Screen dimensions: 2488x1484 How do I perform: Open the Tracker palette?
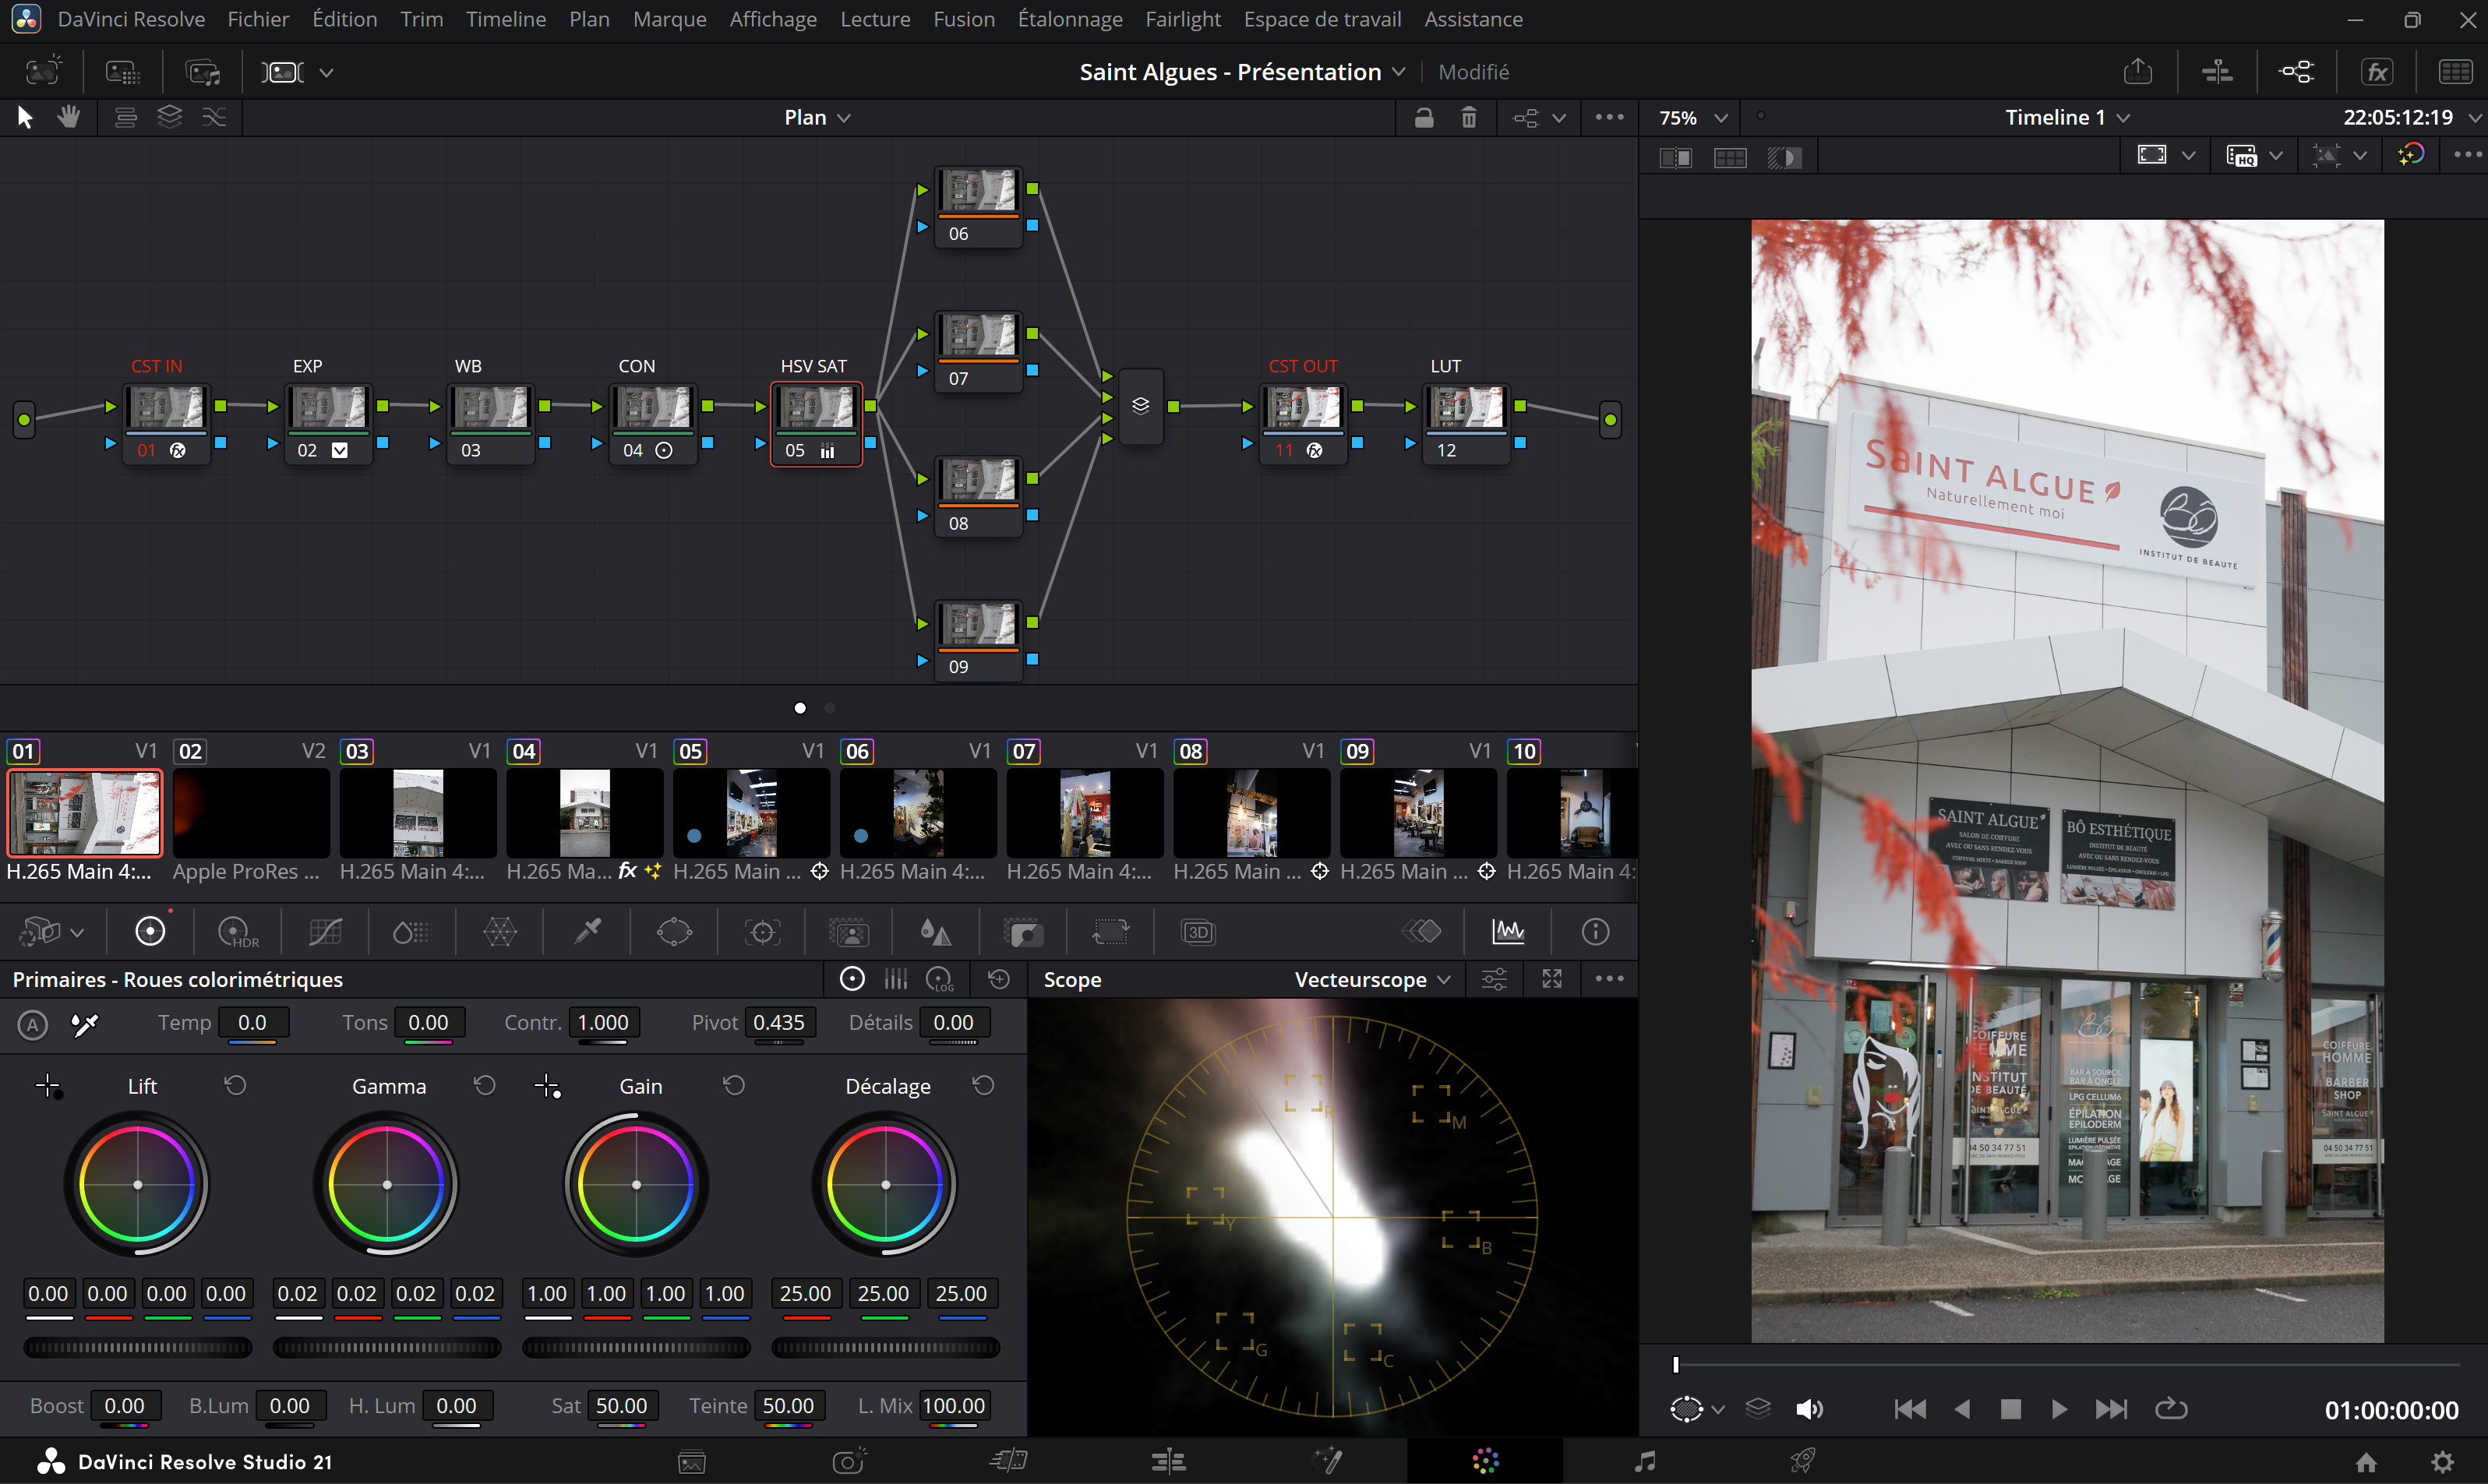(x=762, y=932)
